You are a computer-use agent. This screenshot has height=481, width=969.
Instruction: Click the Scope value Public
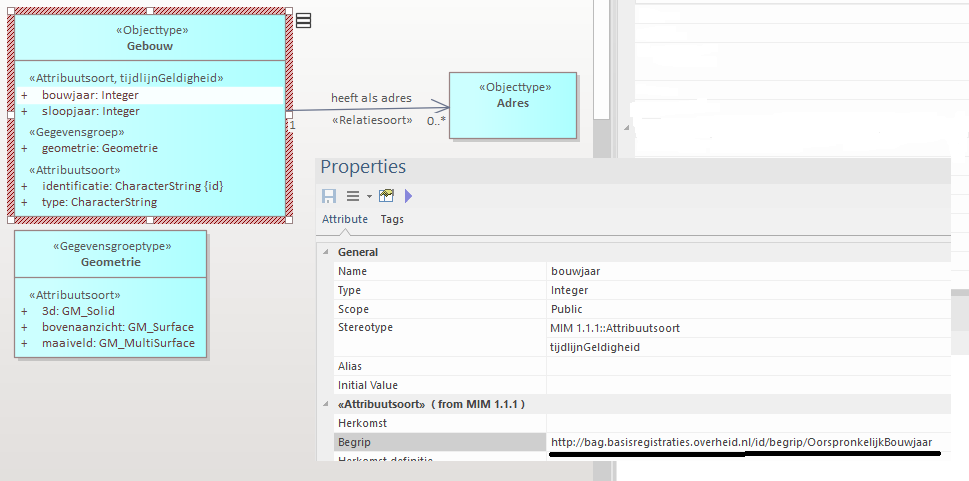pyautogui.click(x=566, y=309)
